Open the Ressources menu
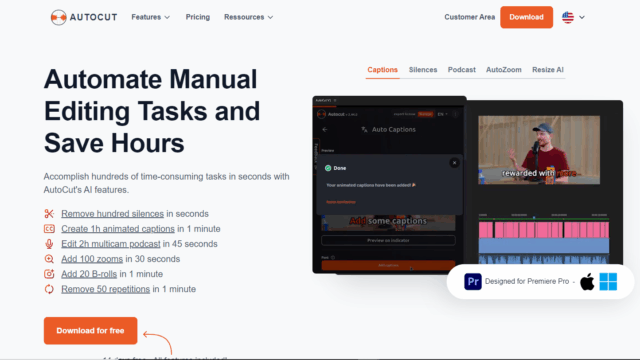640x360 pixels. (x=249, y=17)
